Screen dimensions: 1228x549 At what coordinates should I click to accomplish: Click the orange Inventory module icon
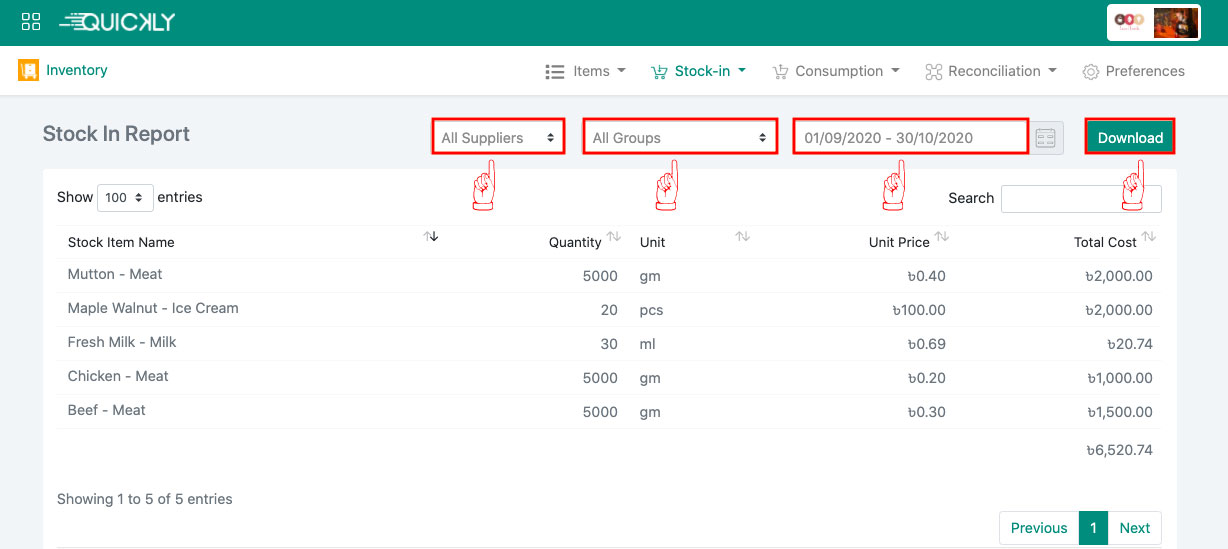point(28,71)
